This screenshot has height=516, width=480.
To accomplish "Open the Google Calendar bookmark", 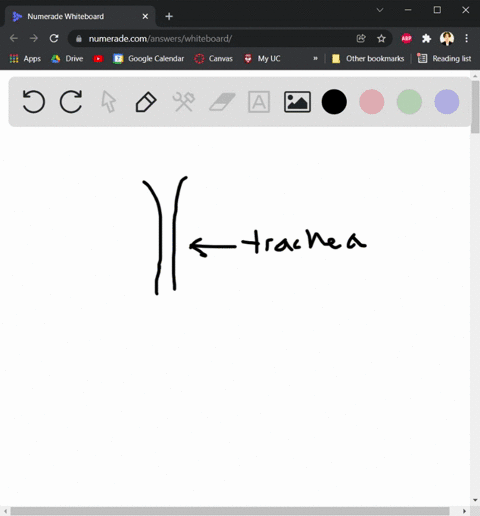I will [149, 59].
